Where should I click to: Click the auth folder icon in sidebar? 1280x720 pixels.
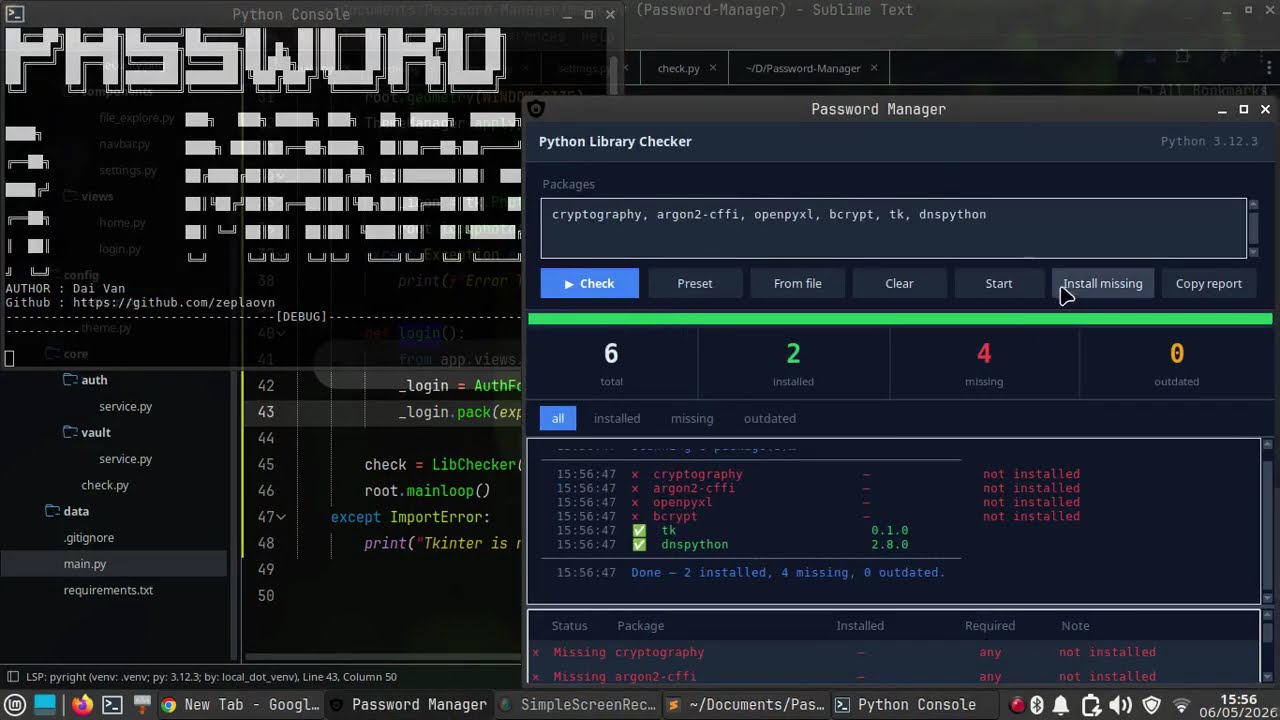point(71,380)
